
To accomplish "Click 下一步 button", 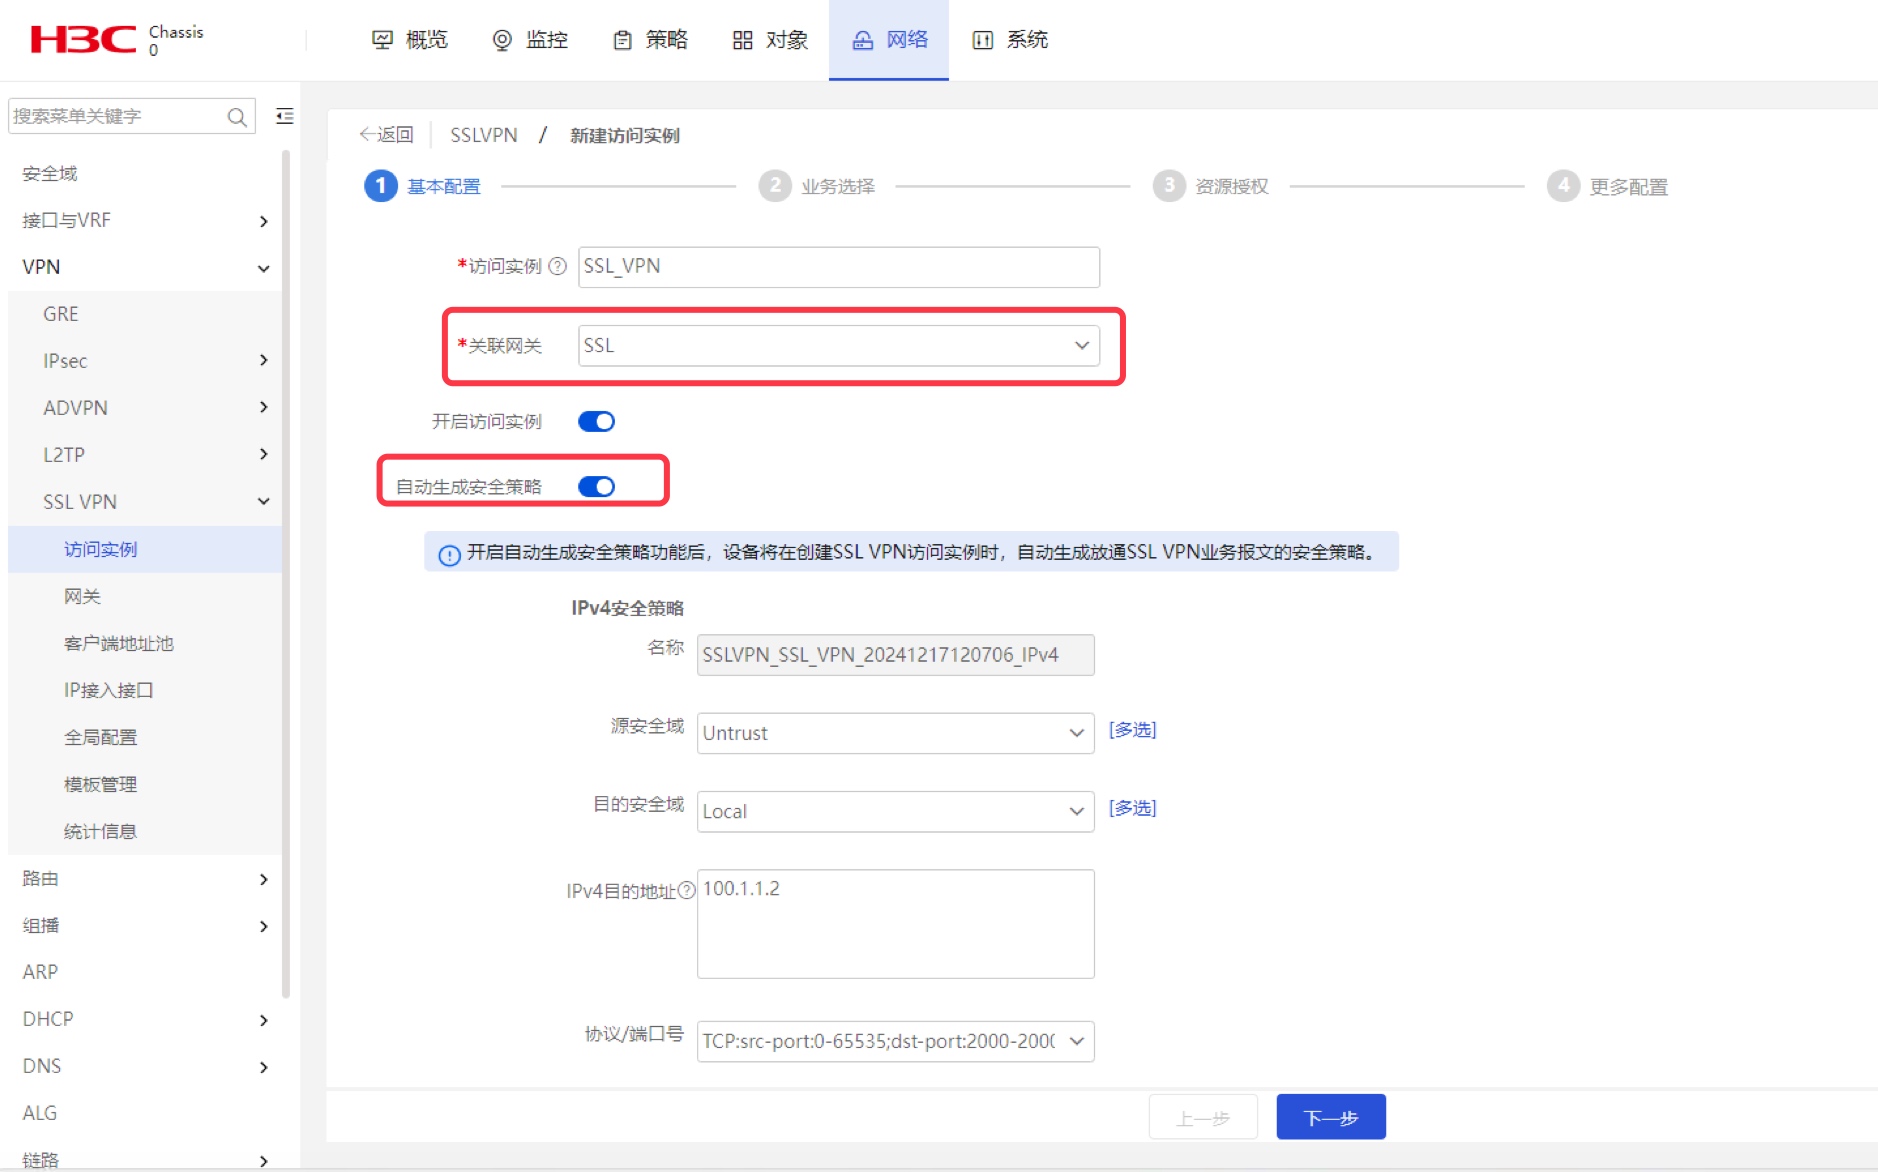I will (x=1331, y=1117).
